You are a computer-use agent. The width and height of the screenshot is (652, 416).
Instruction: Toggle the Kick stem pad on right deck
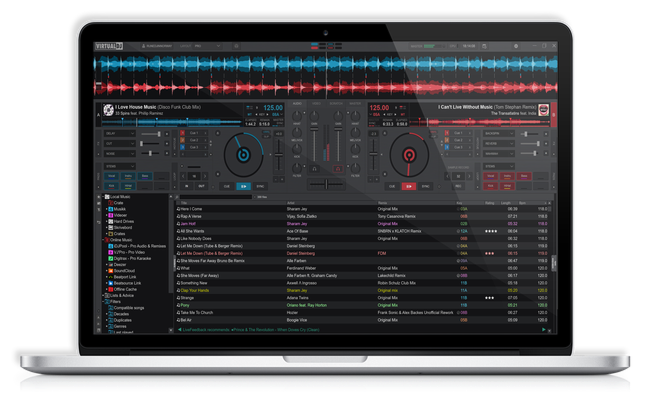tap(491, 186)
